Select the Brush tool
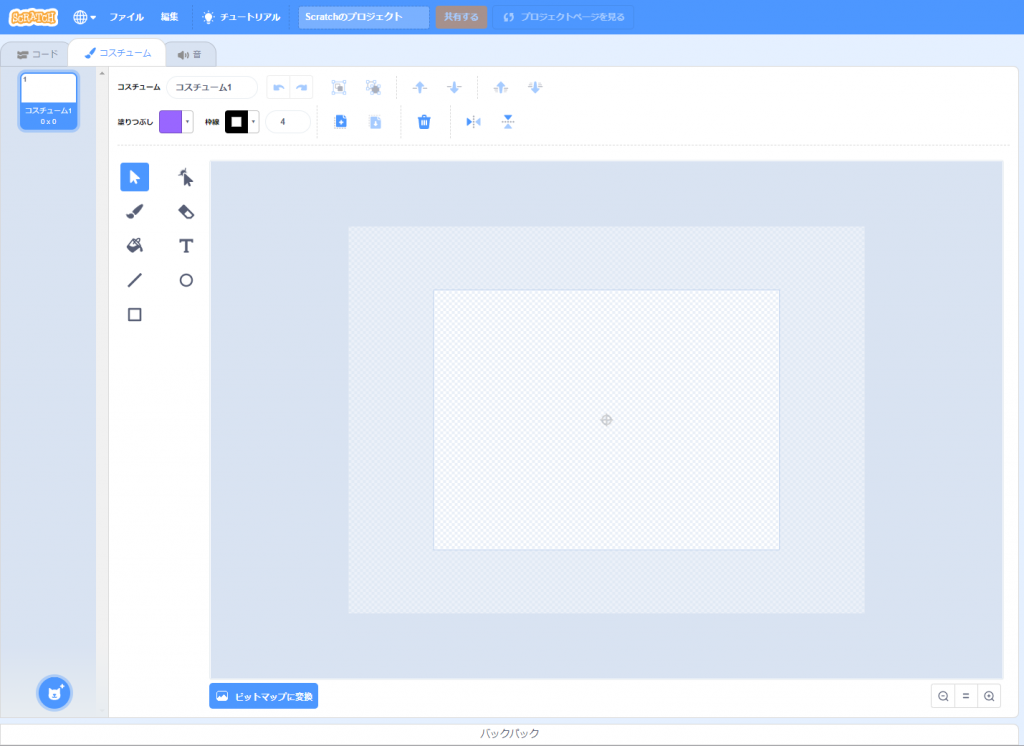The width and height of the screenshot is (1024, 746). 135,212
